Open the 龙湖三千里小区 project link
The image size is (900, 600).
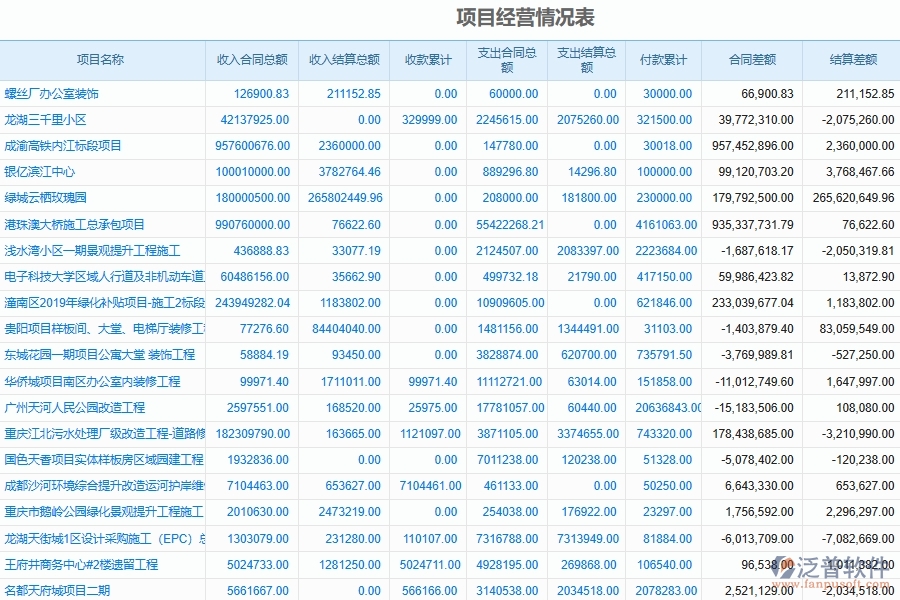coord(45,120)
